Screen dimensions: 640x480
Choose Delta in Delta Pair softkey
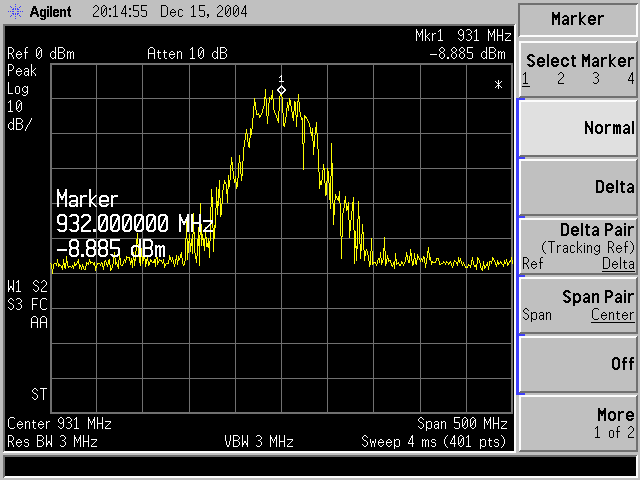coord(618,264)
